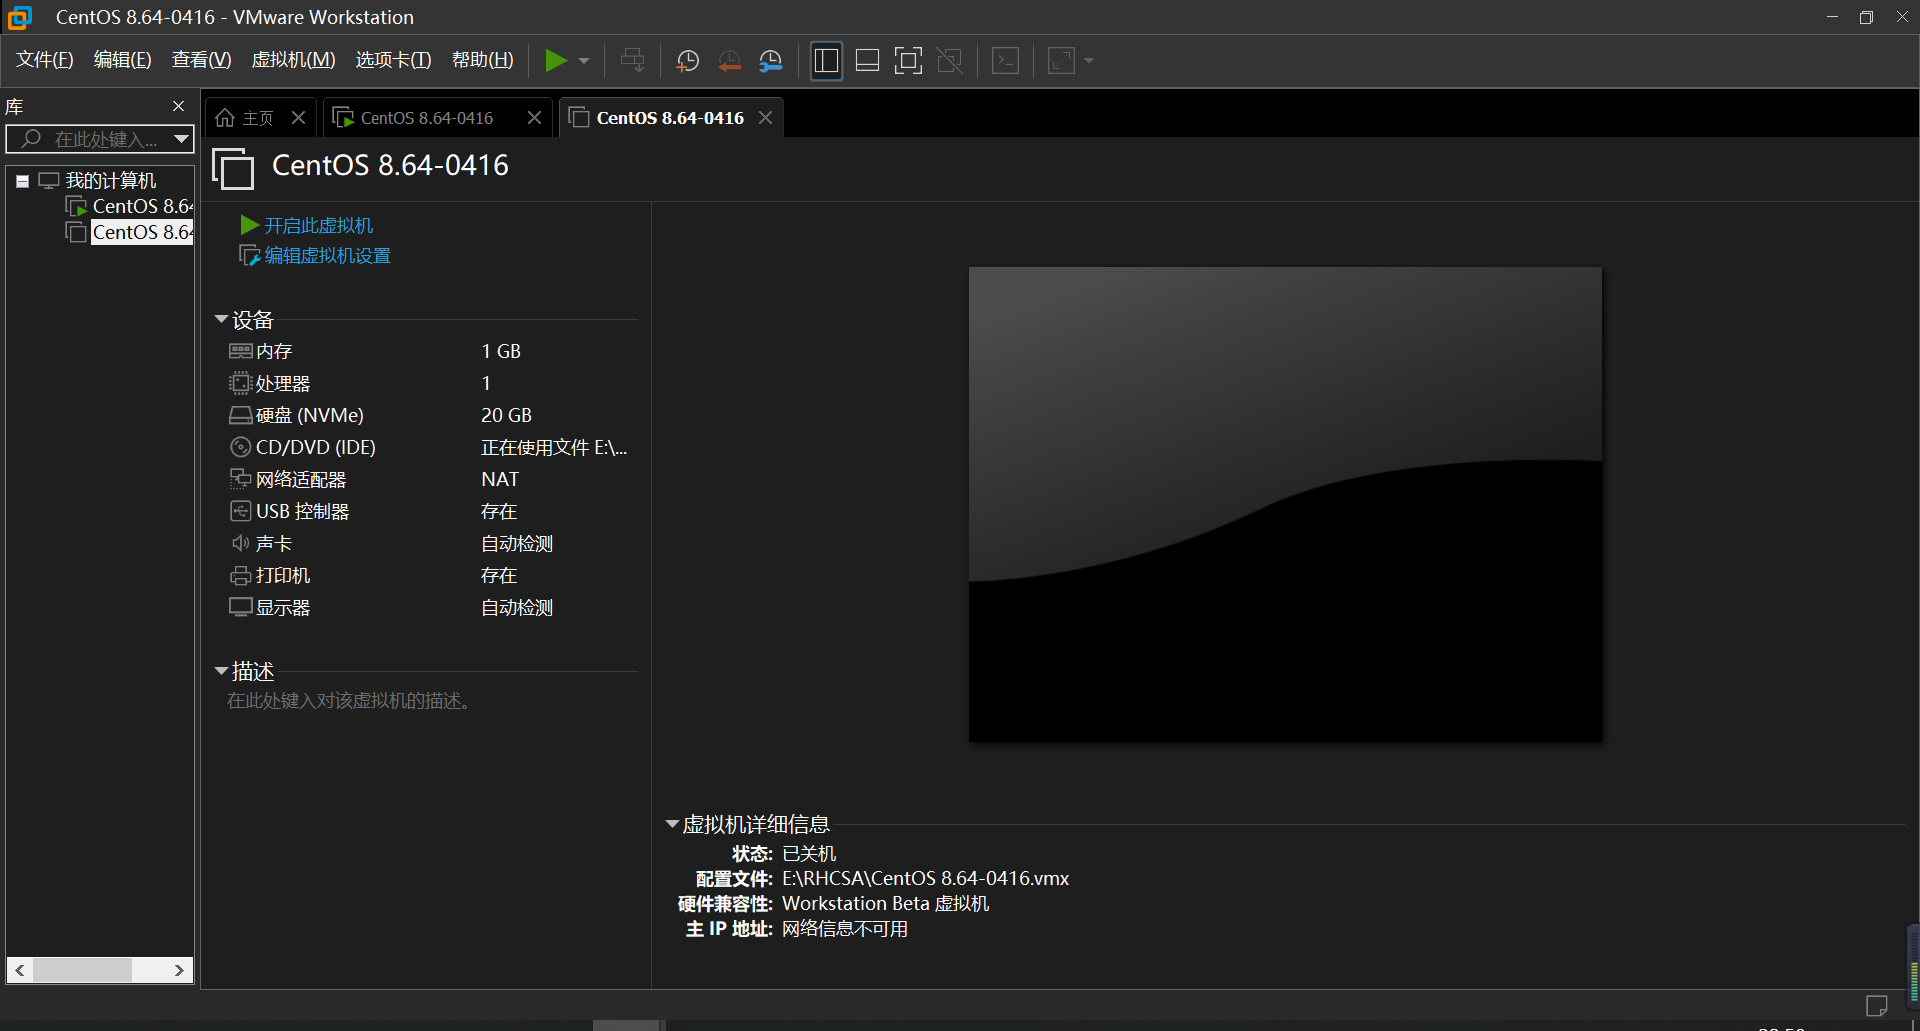
Task: Revert virtual machine to snapshot icon
Action: pos(730,61)
